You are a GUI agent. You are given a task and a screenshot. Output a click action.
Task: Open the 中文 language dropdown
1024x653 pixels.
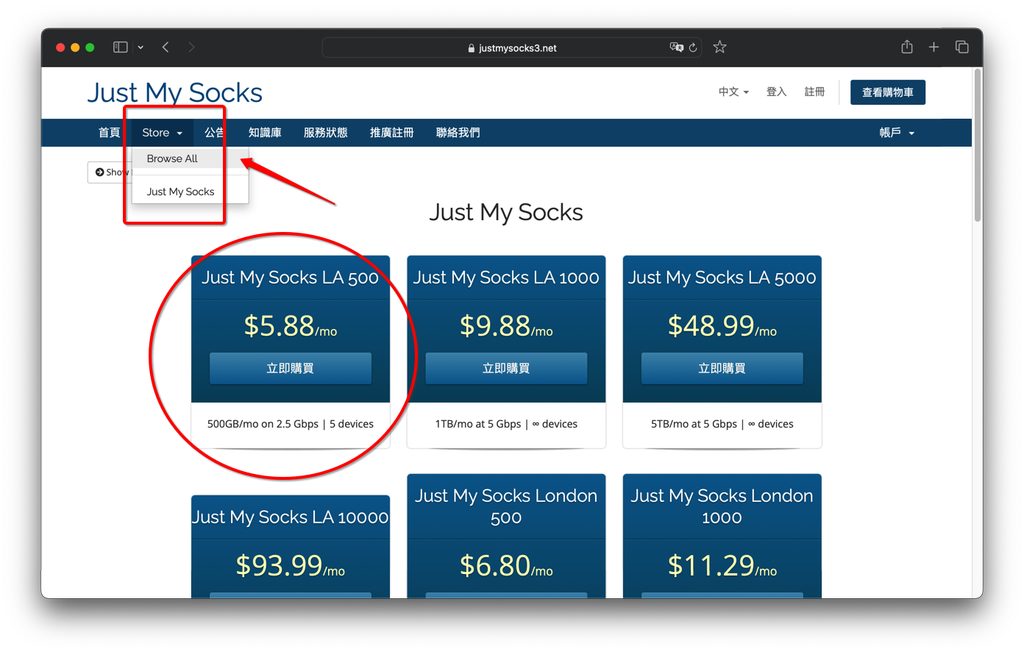point(733,92)
